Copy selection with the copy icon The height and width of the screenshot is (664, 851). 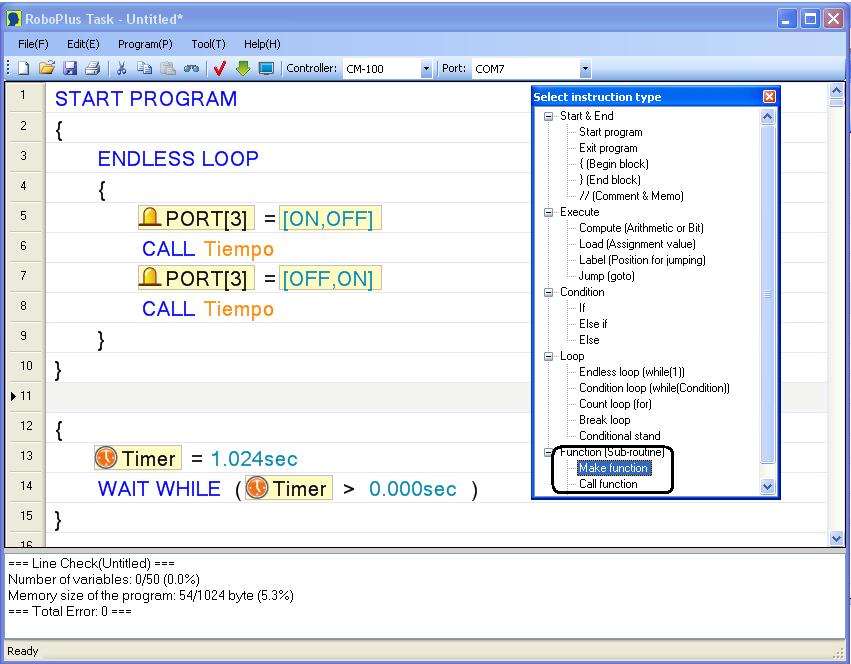144,68
